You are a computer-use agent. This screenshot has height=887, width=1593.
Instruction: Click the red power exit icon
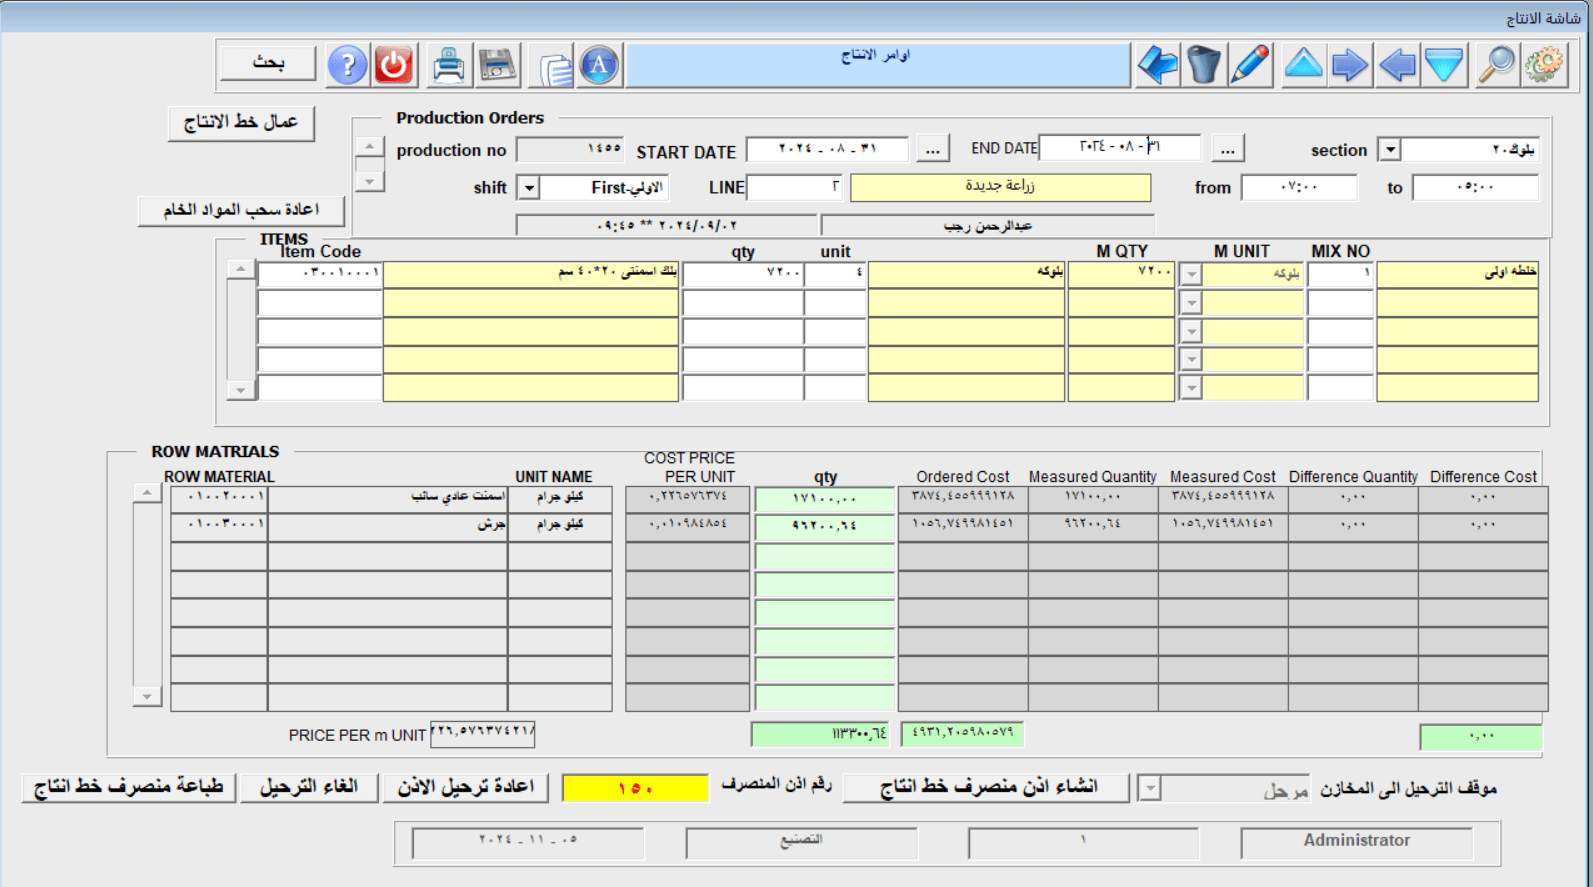pos(394,65)
